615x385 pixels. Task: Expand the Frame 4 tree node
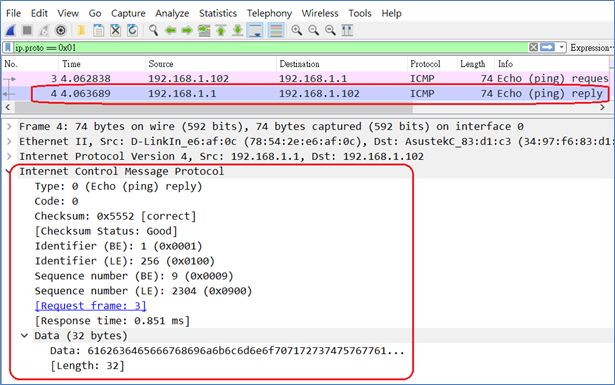click(x=9, y=127)
